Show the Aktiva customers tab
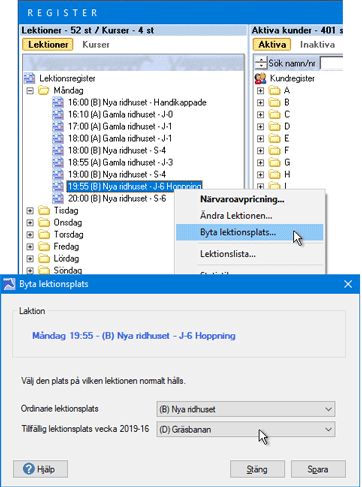 coord(272,45)
